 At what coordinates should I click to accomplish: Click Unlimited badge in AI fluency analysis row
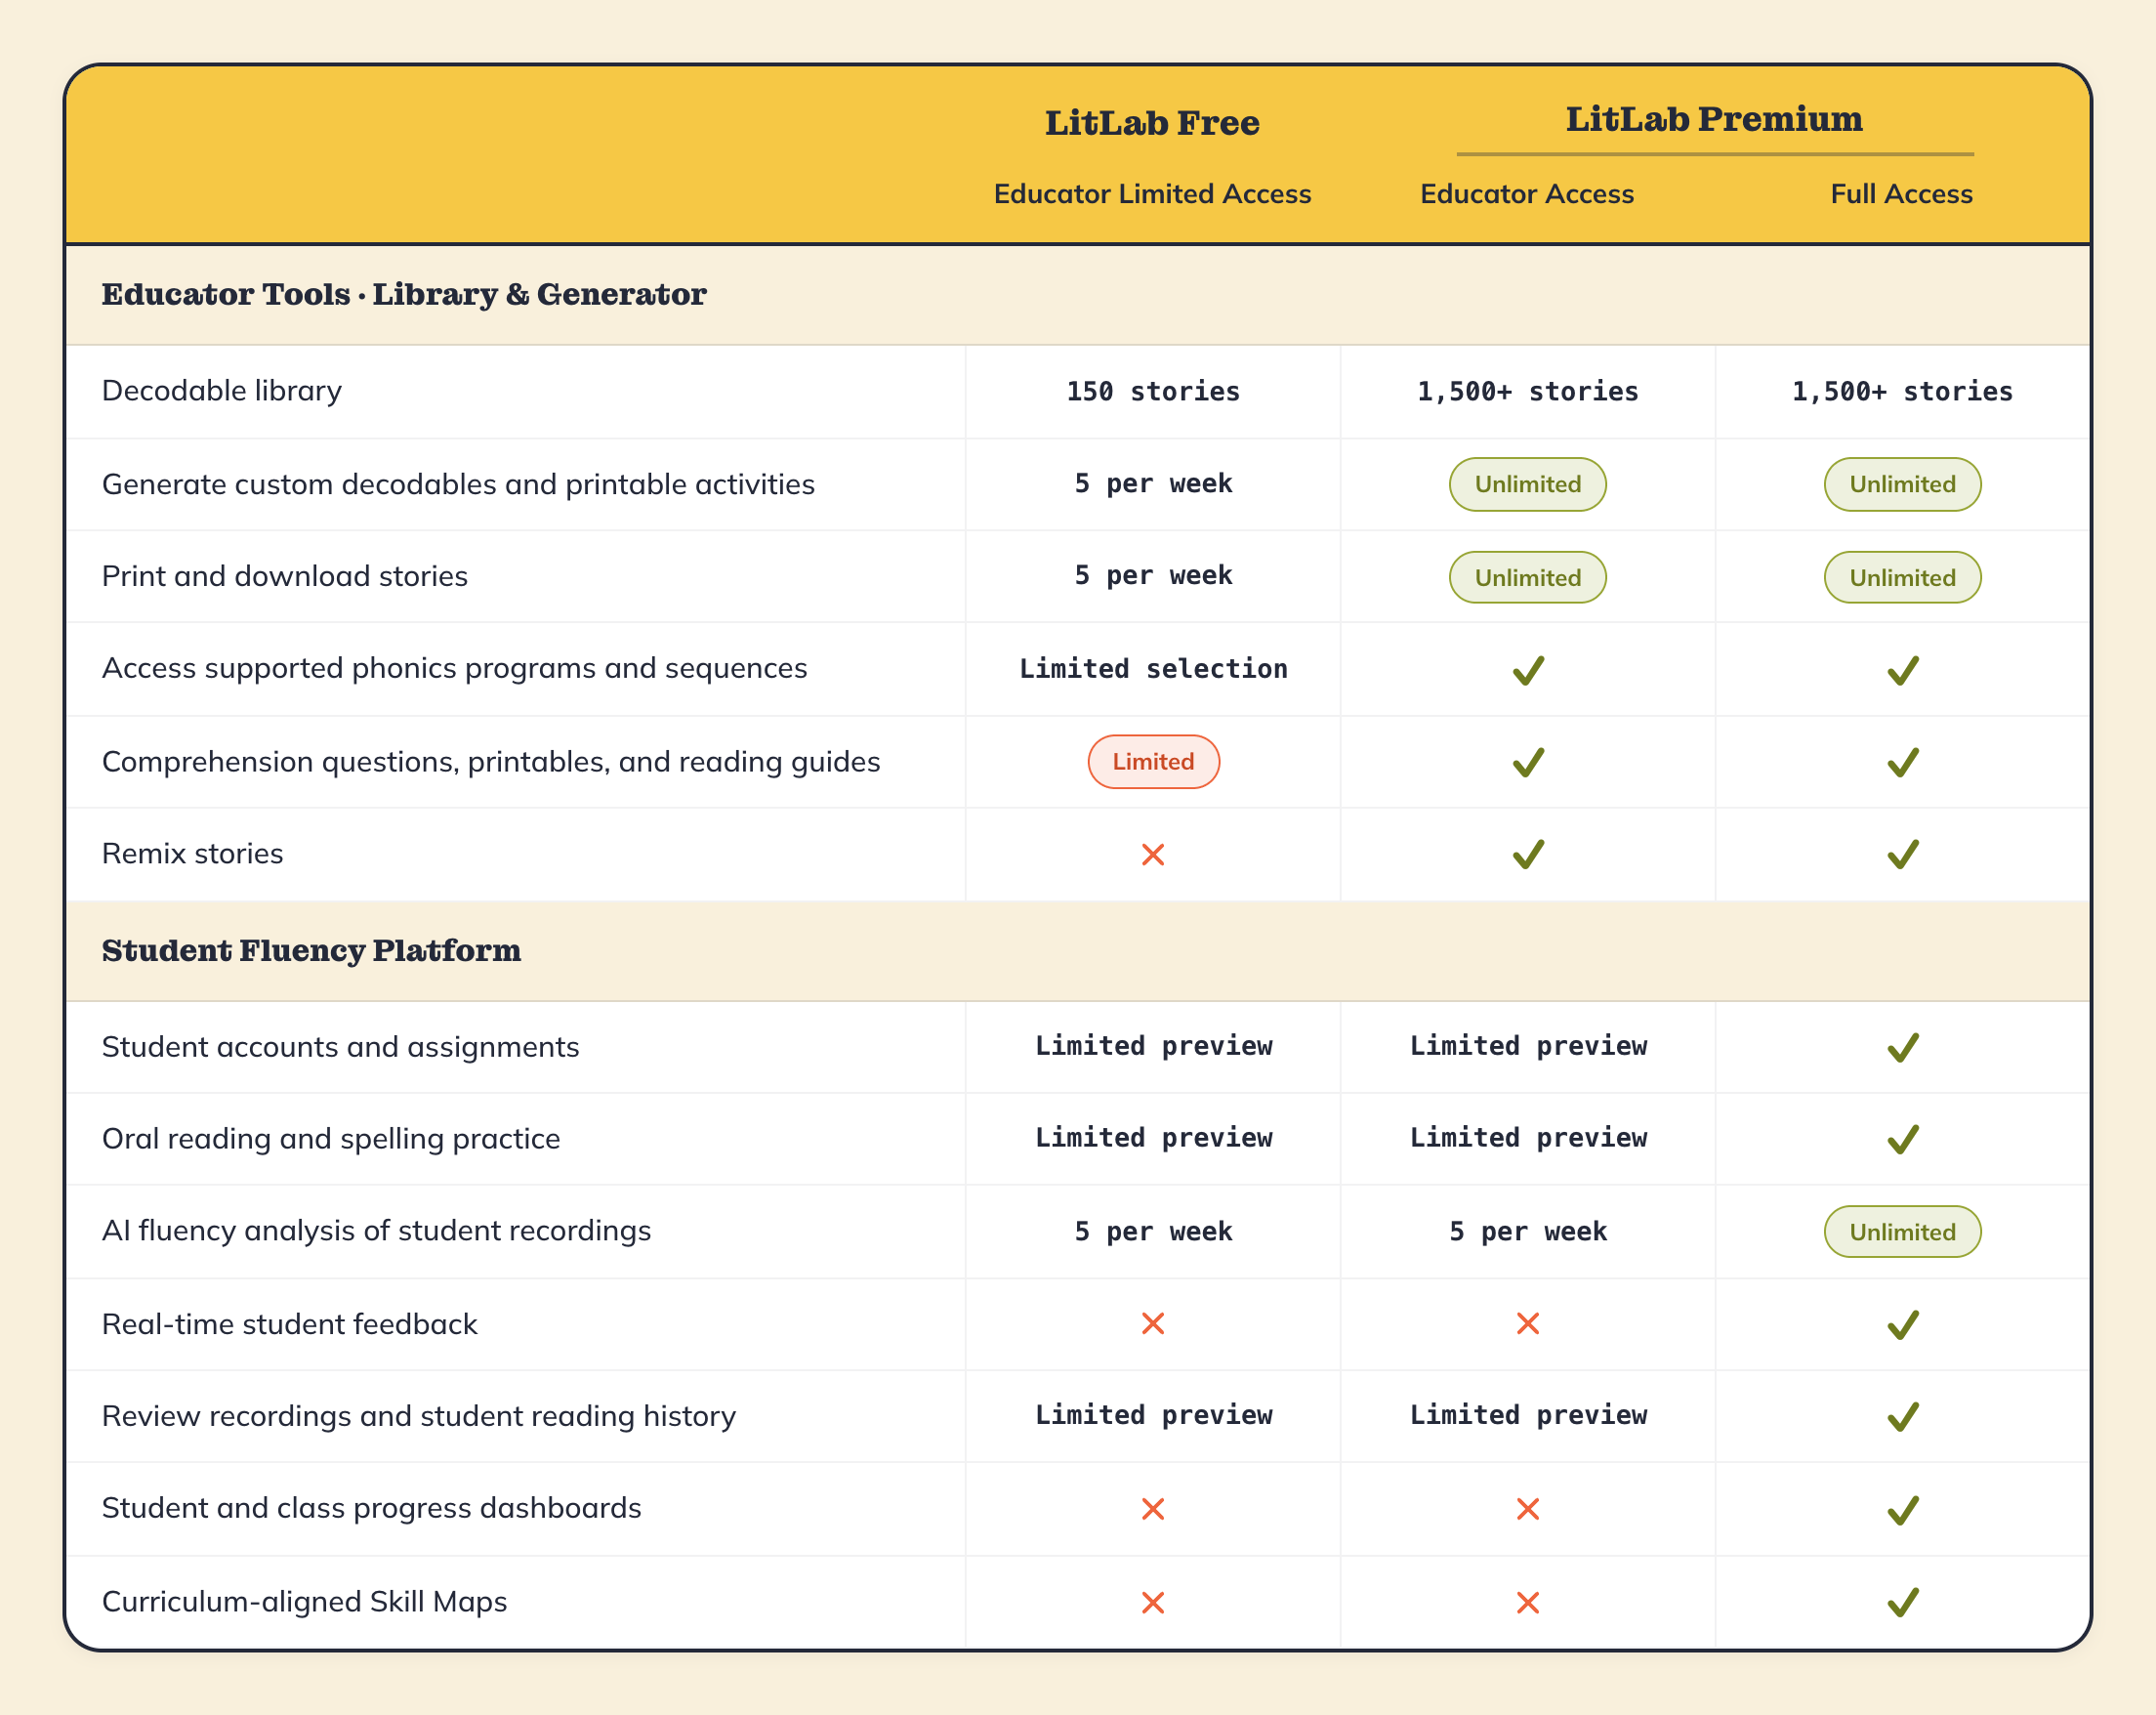[1902, 1232]
